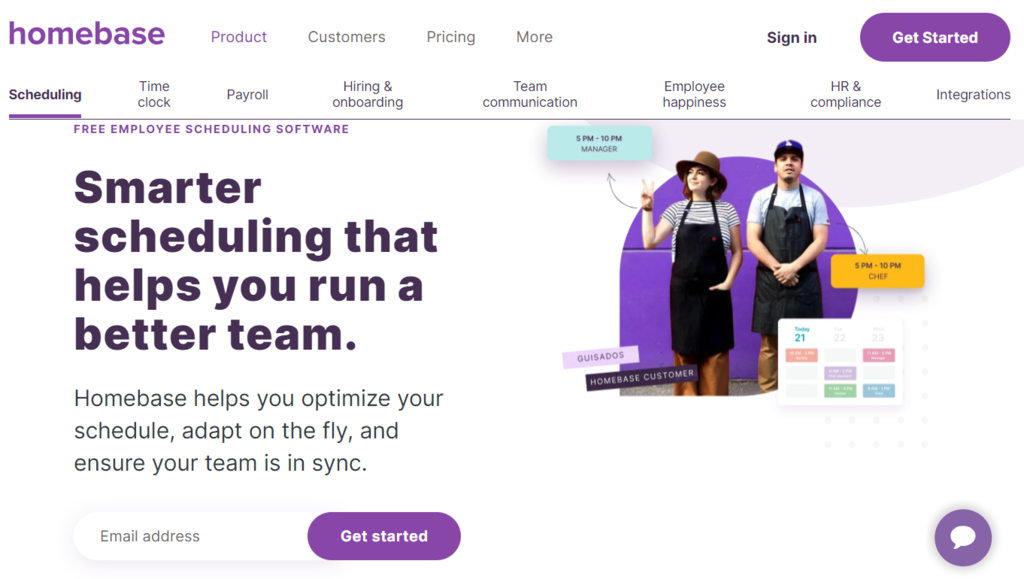Select the Scheduling tab

pyautogui.click(x=45, y=94)
